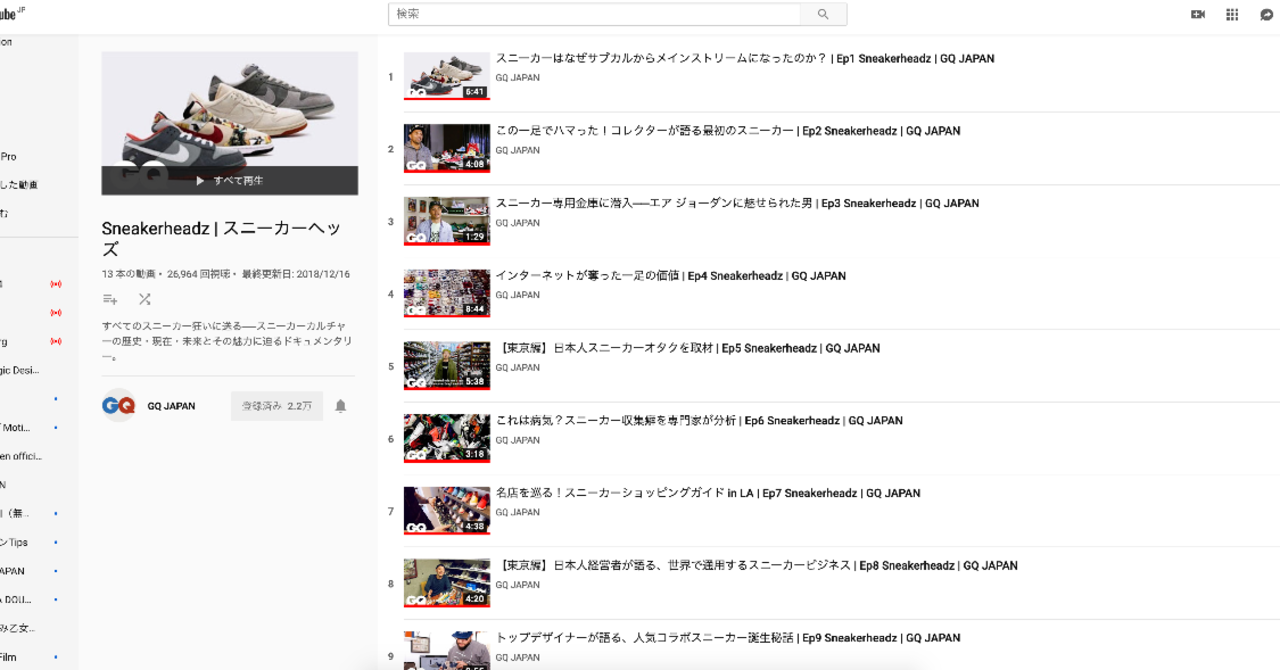Screen dimensions: 1280x670
Task: Open the create video camera icon
Action: point(1198,14)
